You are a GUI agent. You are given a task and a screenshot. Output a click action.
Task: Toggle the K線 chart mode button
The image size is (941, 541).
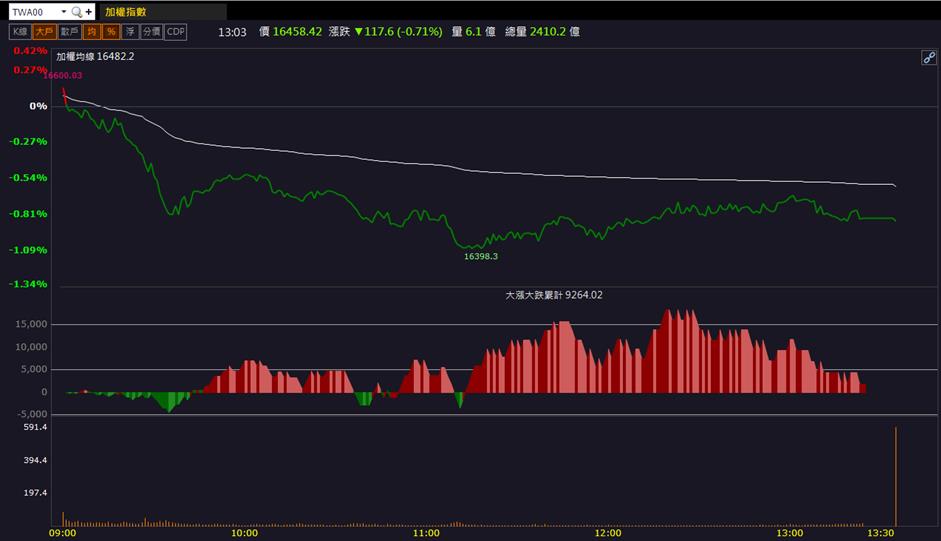pos(20,32)
